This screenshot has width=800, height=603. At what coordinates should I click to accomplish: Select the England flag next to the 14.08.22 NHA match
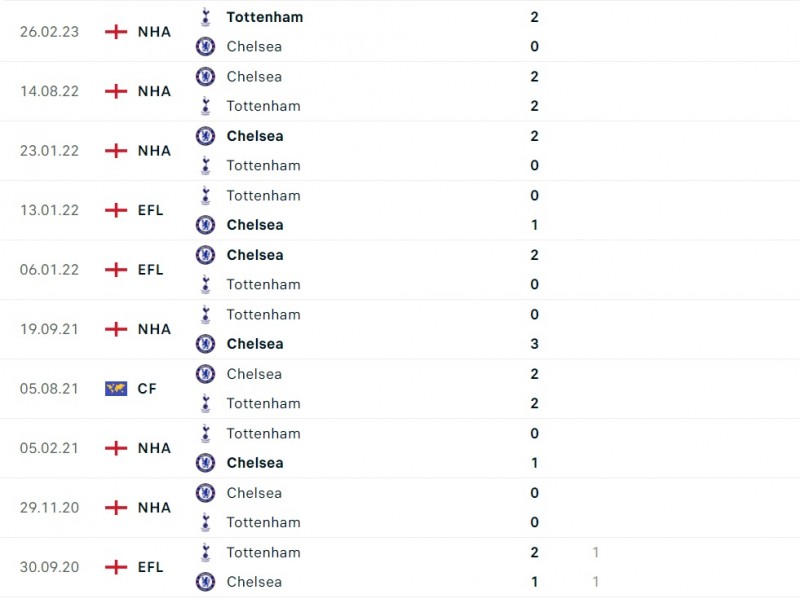(114, 91)
